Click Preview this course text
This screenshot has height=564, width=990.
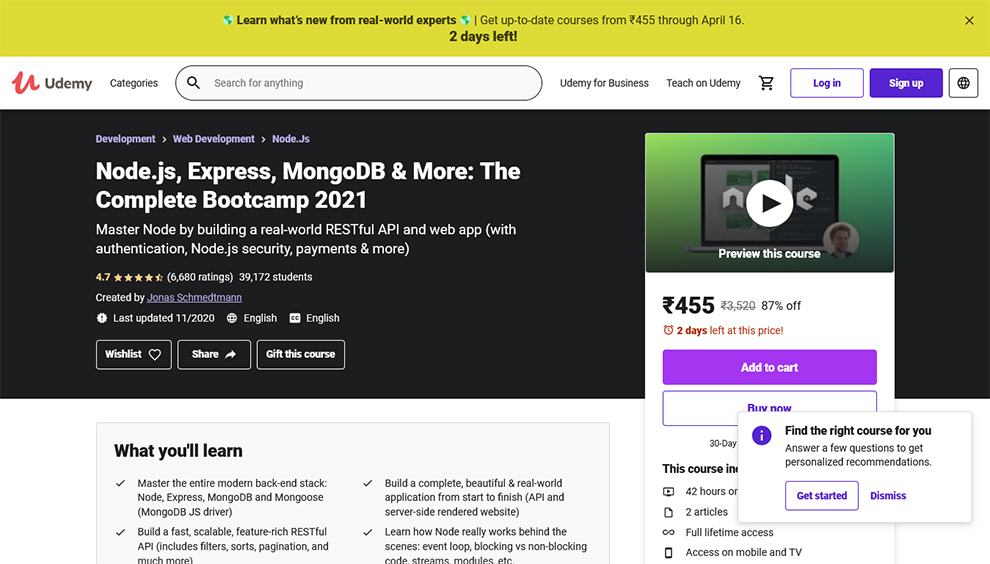[769, 254]
